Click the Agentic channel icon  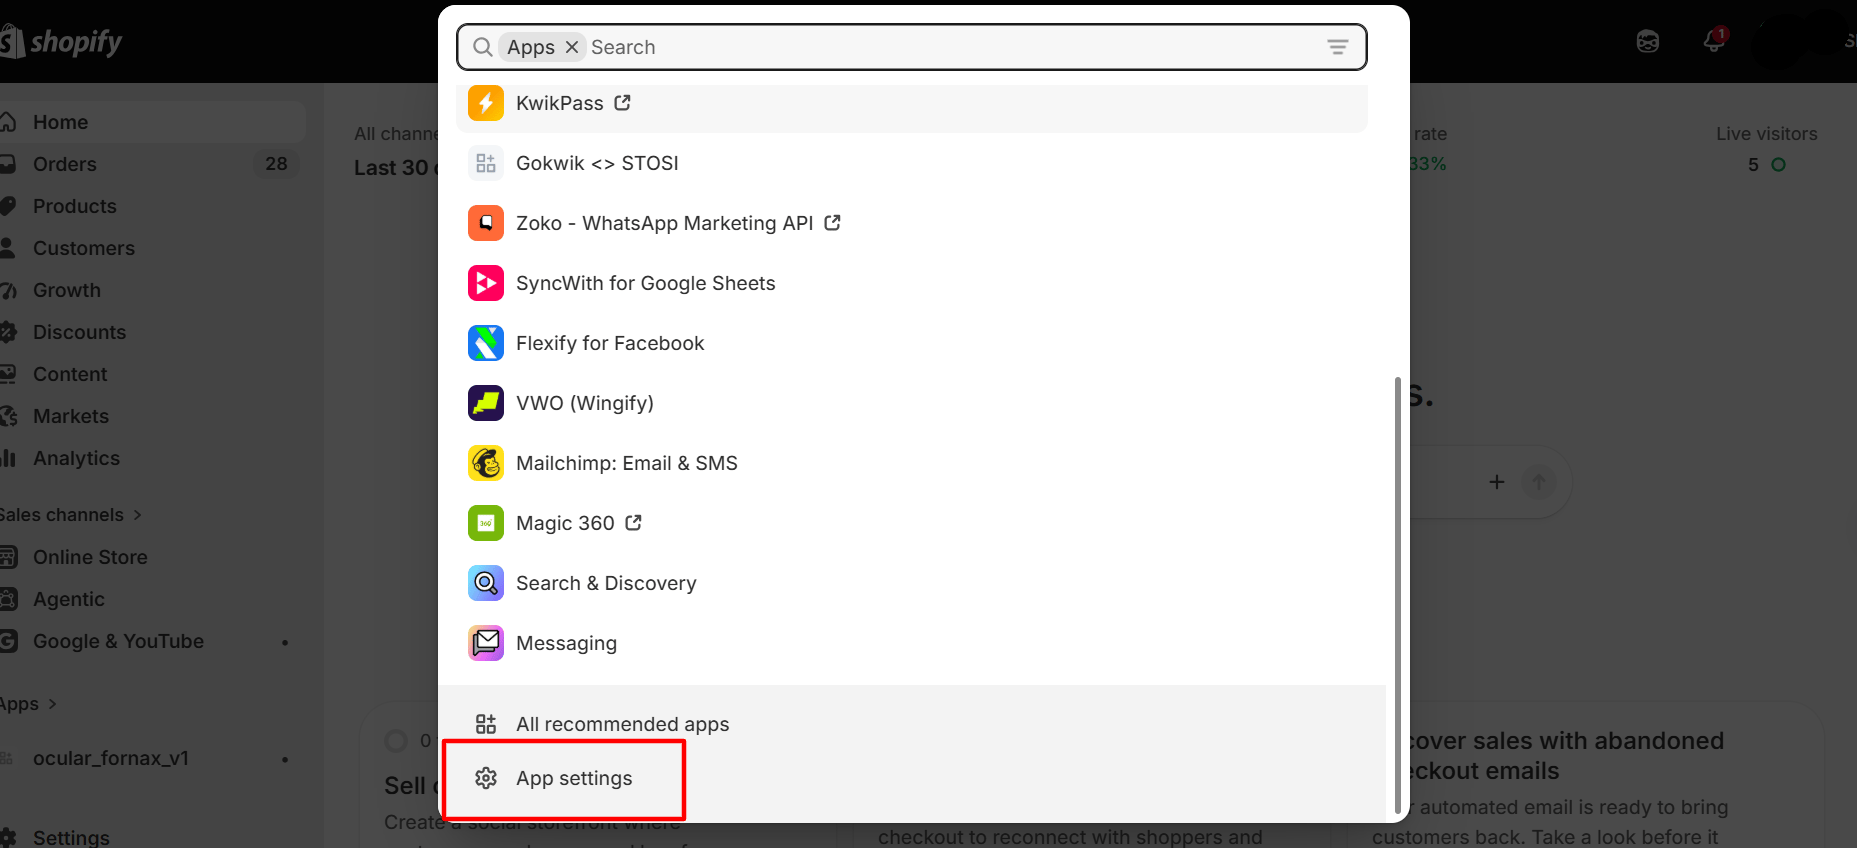[x=9, y=599]
